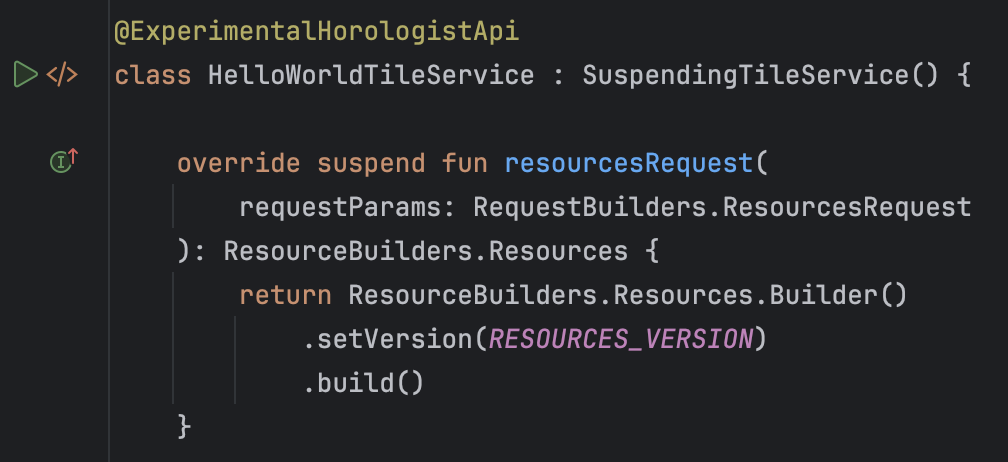1008x462 pixels.
Task: Click the orange code tag gutter icon
Action: click(x=62, y=74)
